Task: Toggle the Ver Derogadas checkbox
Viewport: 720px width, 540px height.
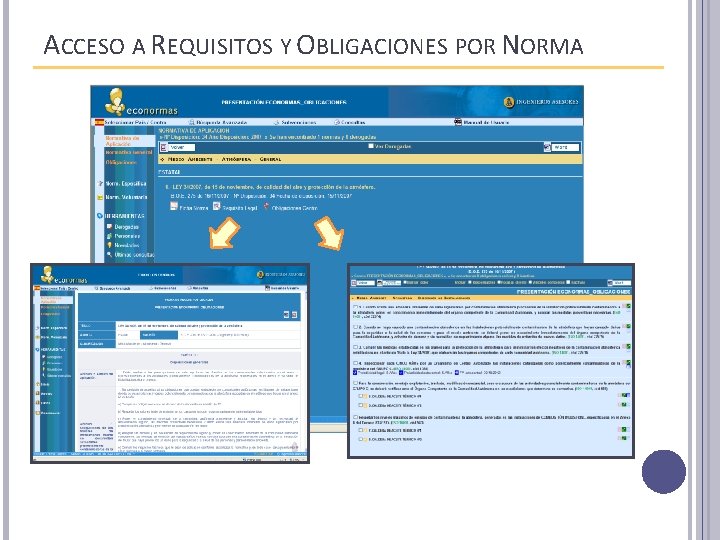Action: [x=371, y=146]
